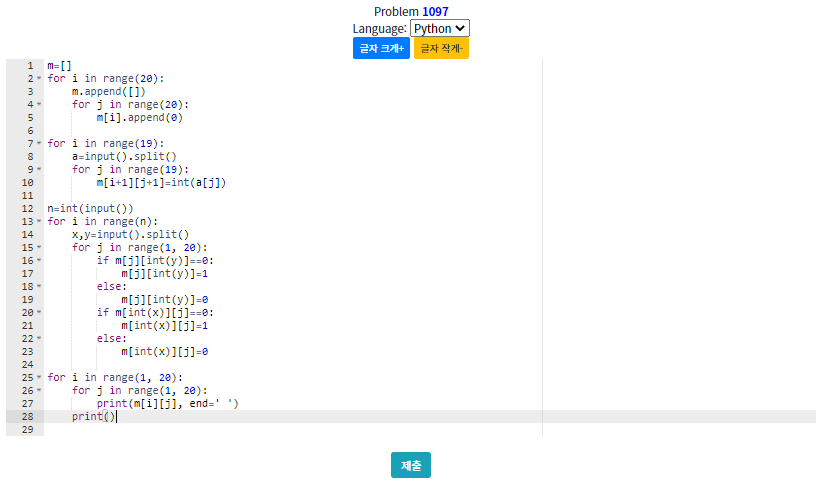Click 'if m[int(x)][j]==0:' code text
The width and height of the screenshot is (829, 484).
tap(155, 313)
